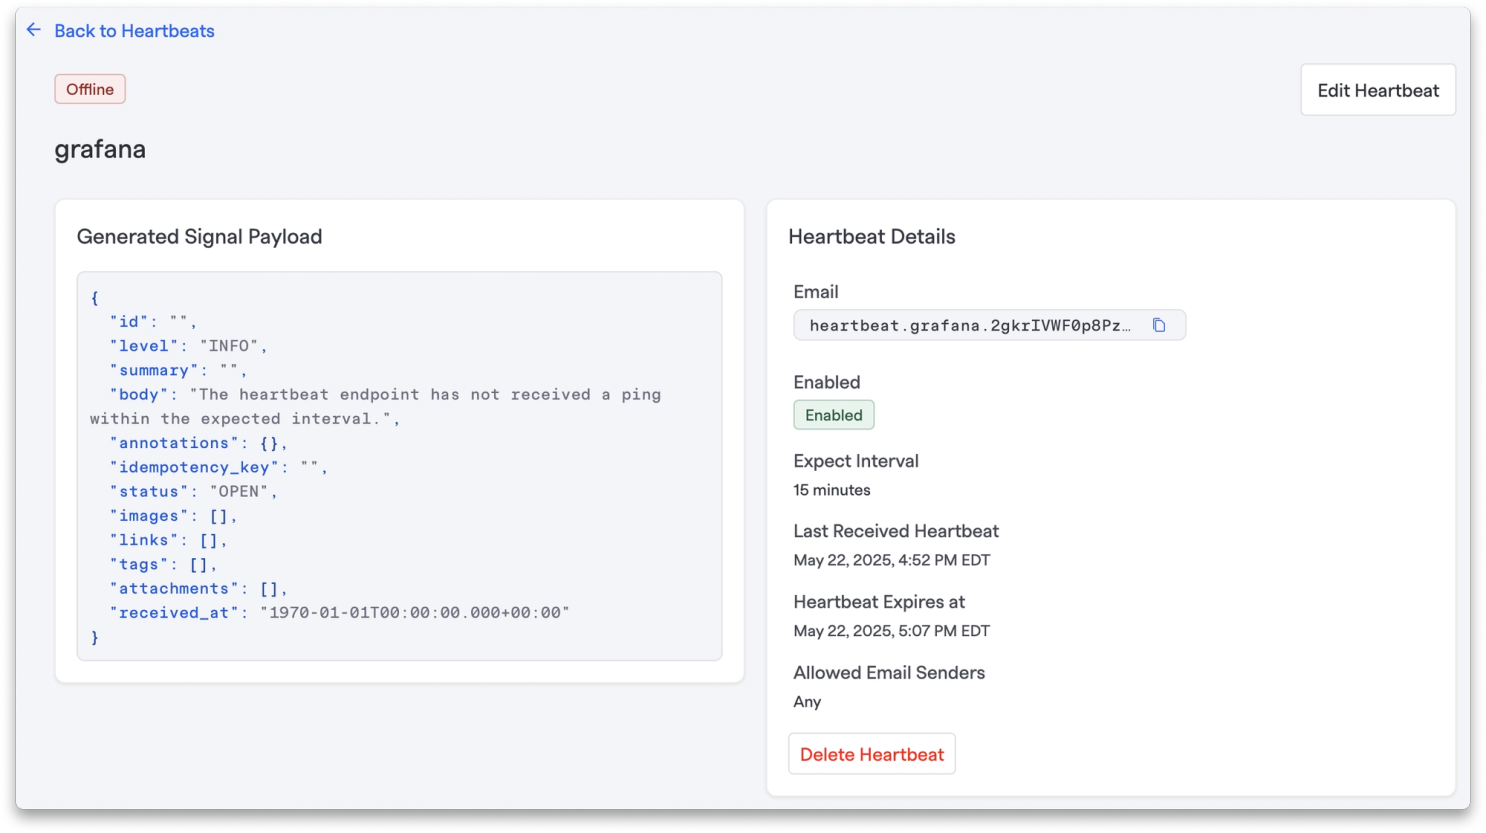Click the "status": "OPEN" payload line

194,492
